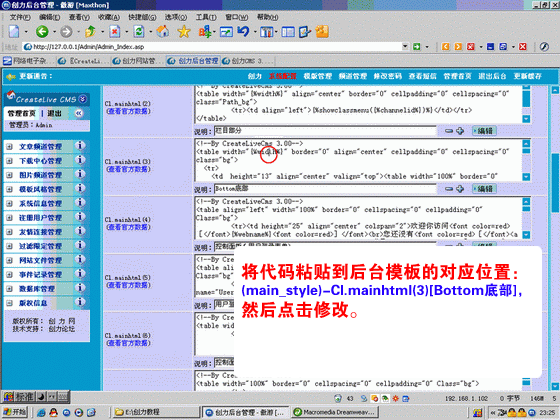
Task: Click the plus icon next to 栏目部分 field
Action: pyautogui.click(x=460, y=131)
